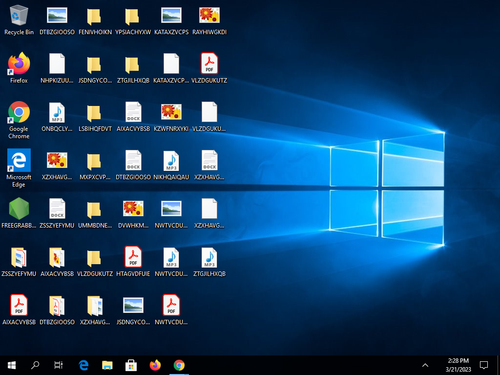Image resolution: width=500 pixels, height=375 pixels.
Task: Switch to Chrome on the taskbar
Action: (179, 365)
